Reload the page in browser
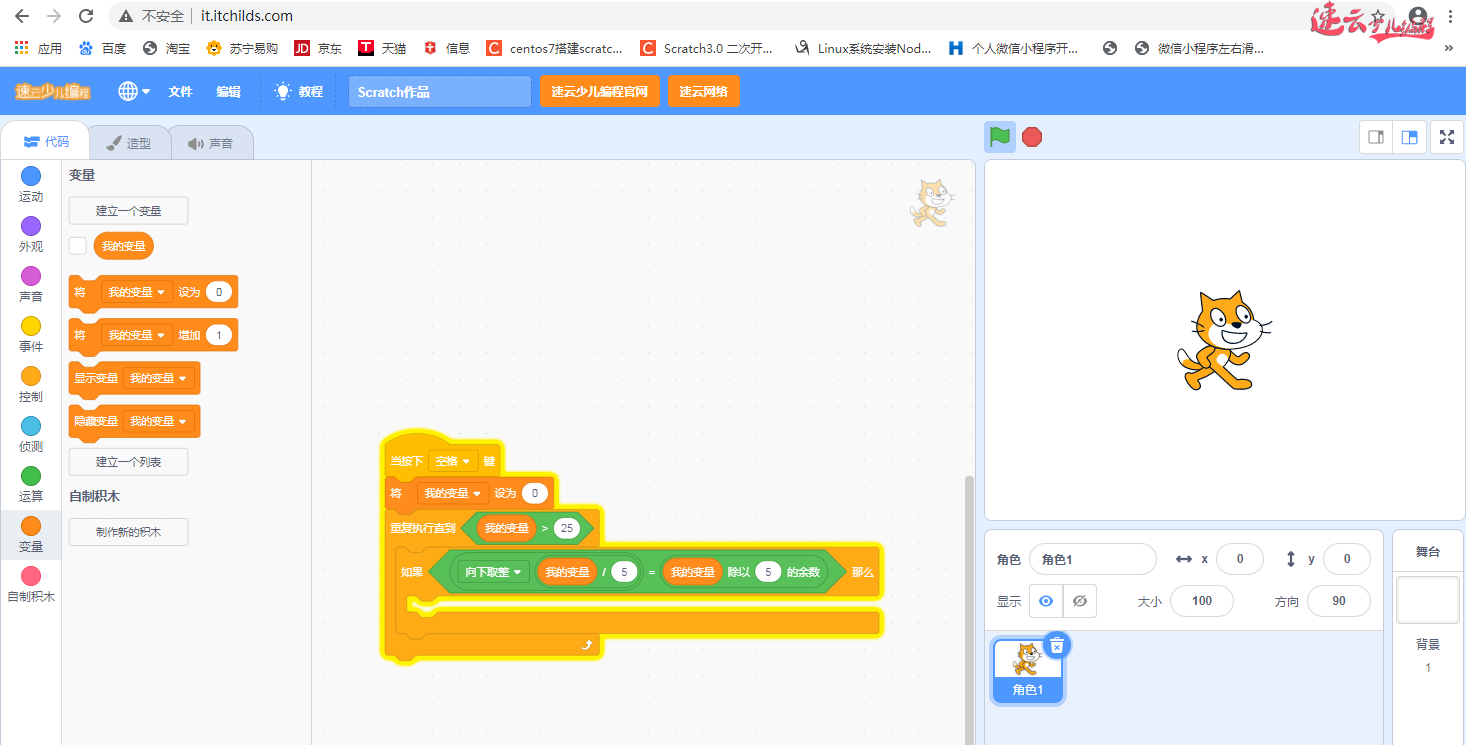The image size is (1466, 745). click(x=86, y=16)
